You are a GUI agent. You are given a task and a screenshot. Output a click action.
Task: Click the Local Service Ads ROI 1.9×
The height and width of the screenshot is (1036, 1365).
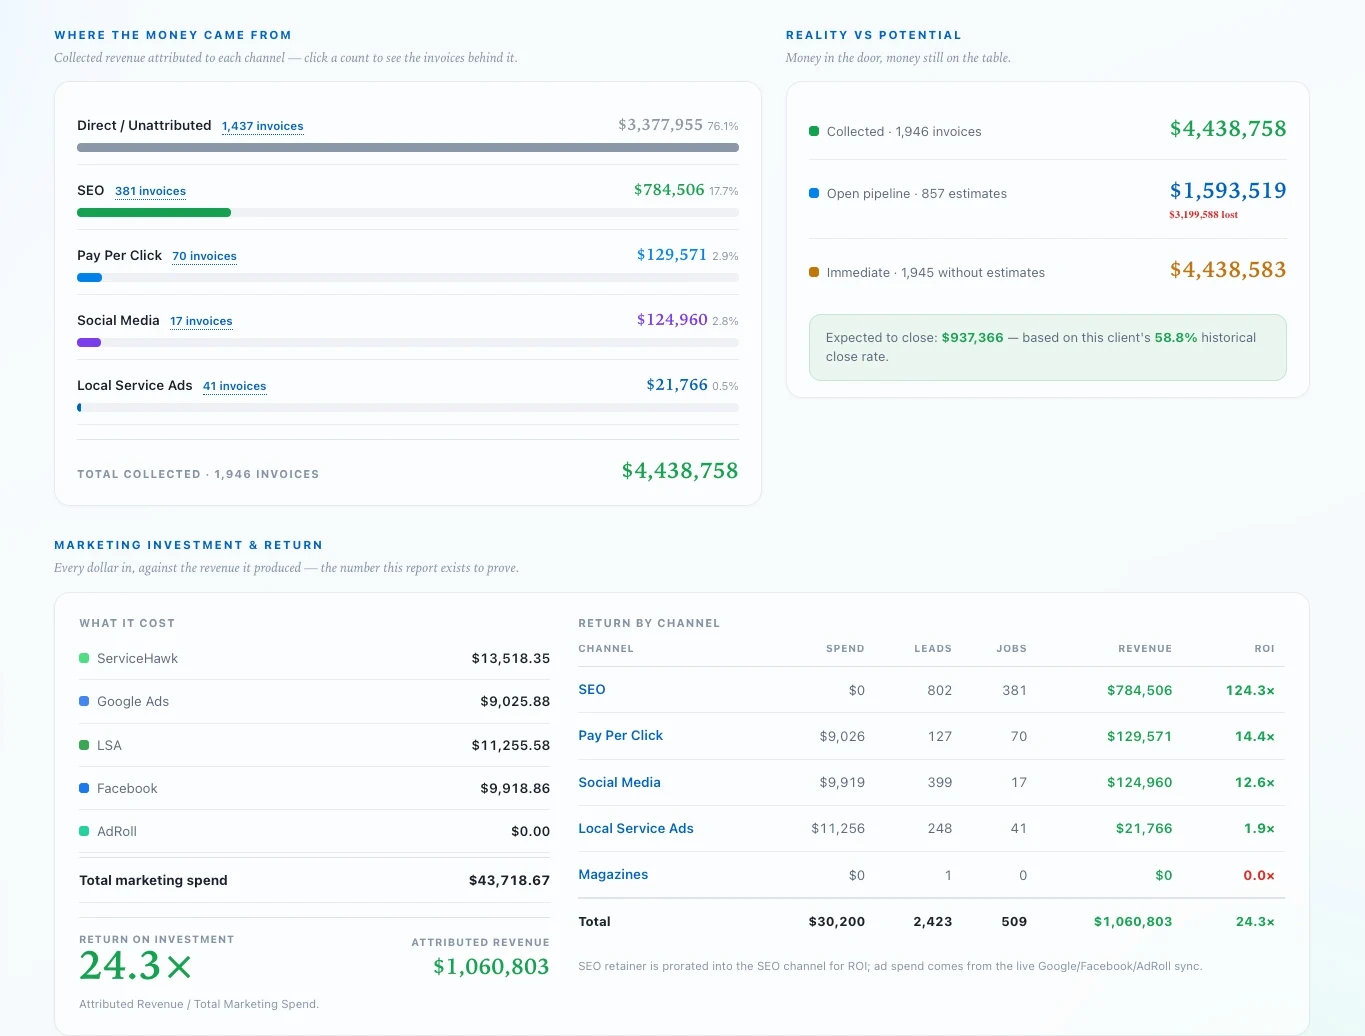coord(1259,828)
